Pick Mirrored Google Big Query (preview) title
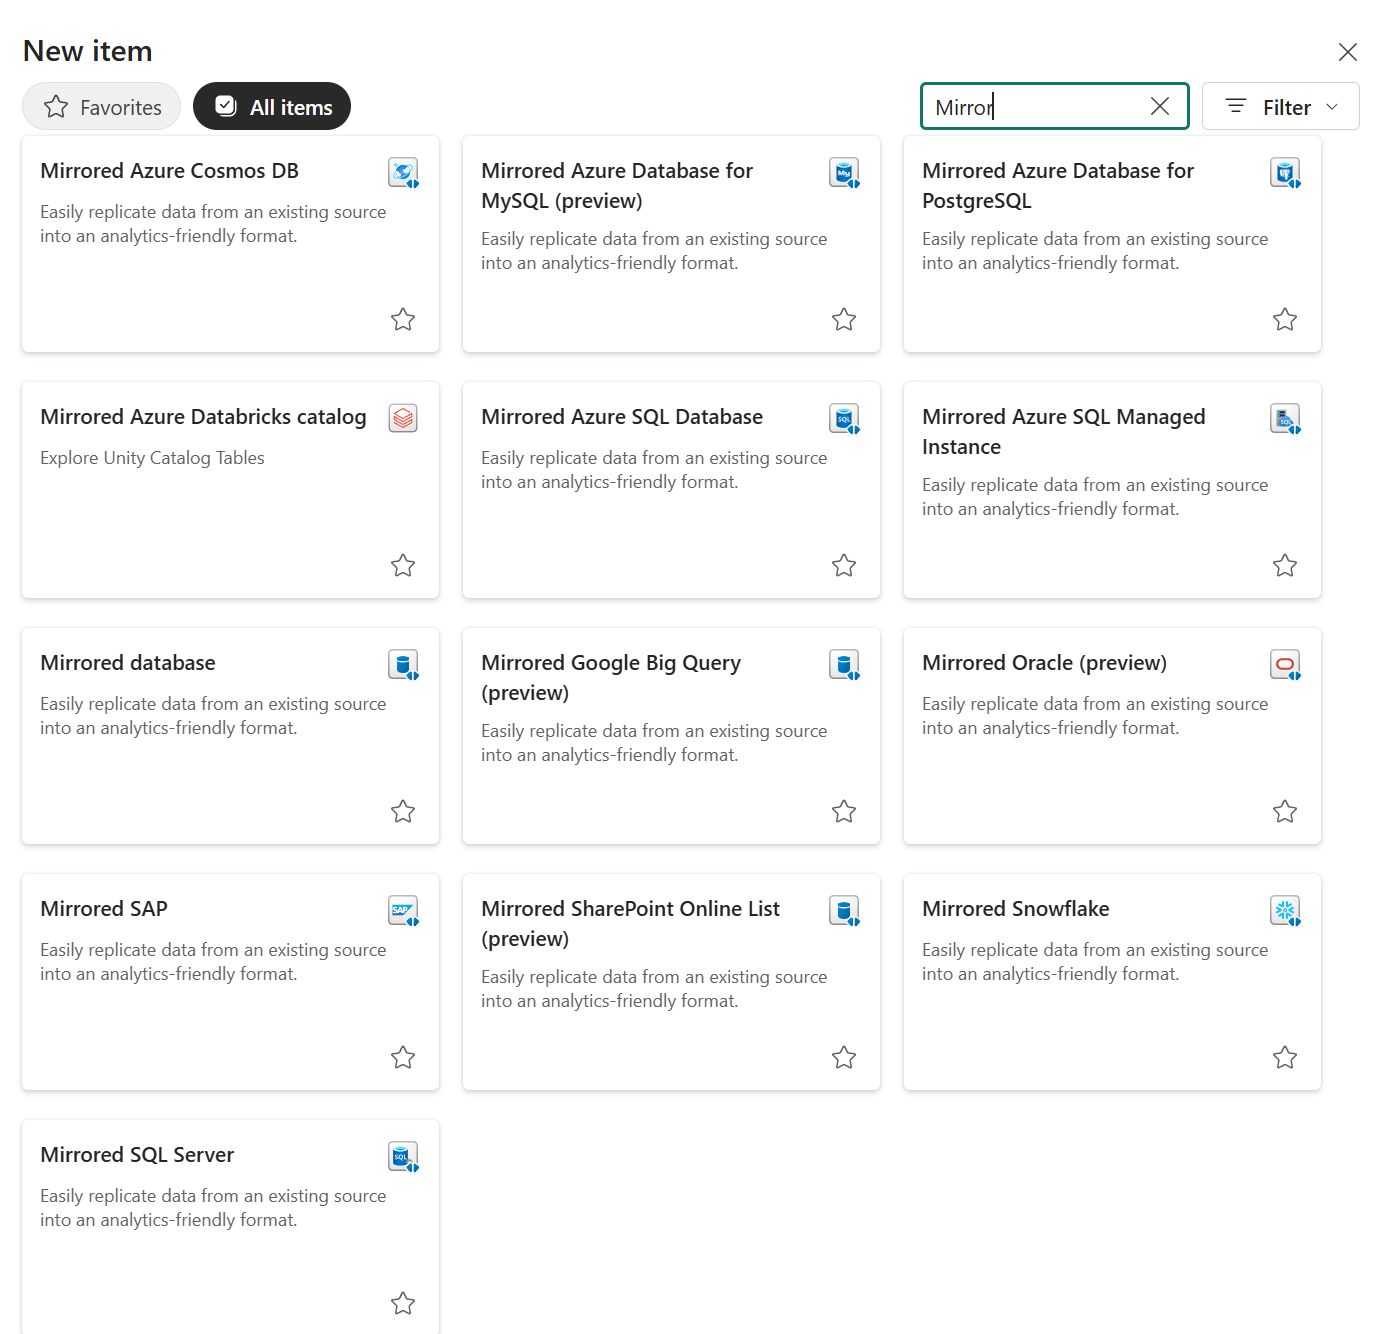Screen dimensions: 1378x1334 point(611,678)
